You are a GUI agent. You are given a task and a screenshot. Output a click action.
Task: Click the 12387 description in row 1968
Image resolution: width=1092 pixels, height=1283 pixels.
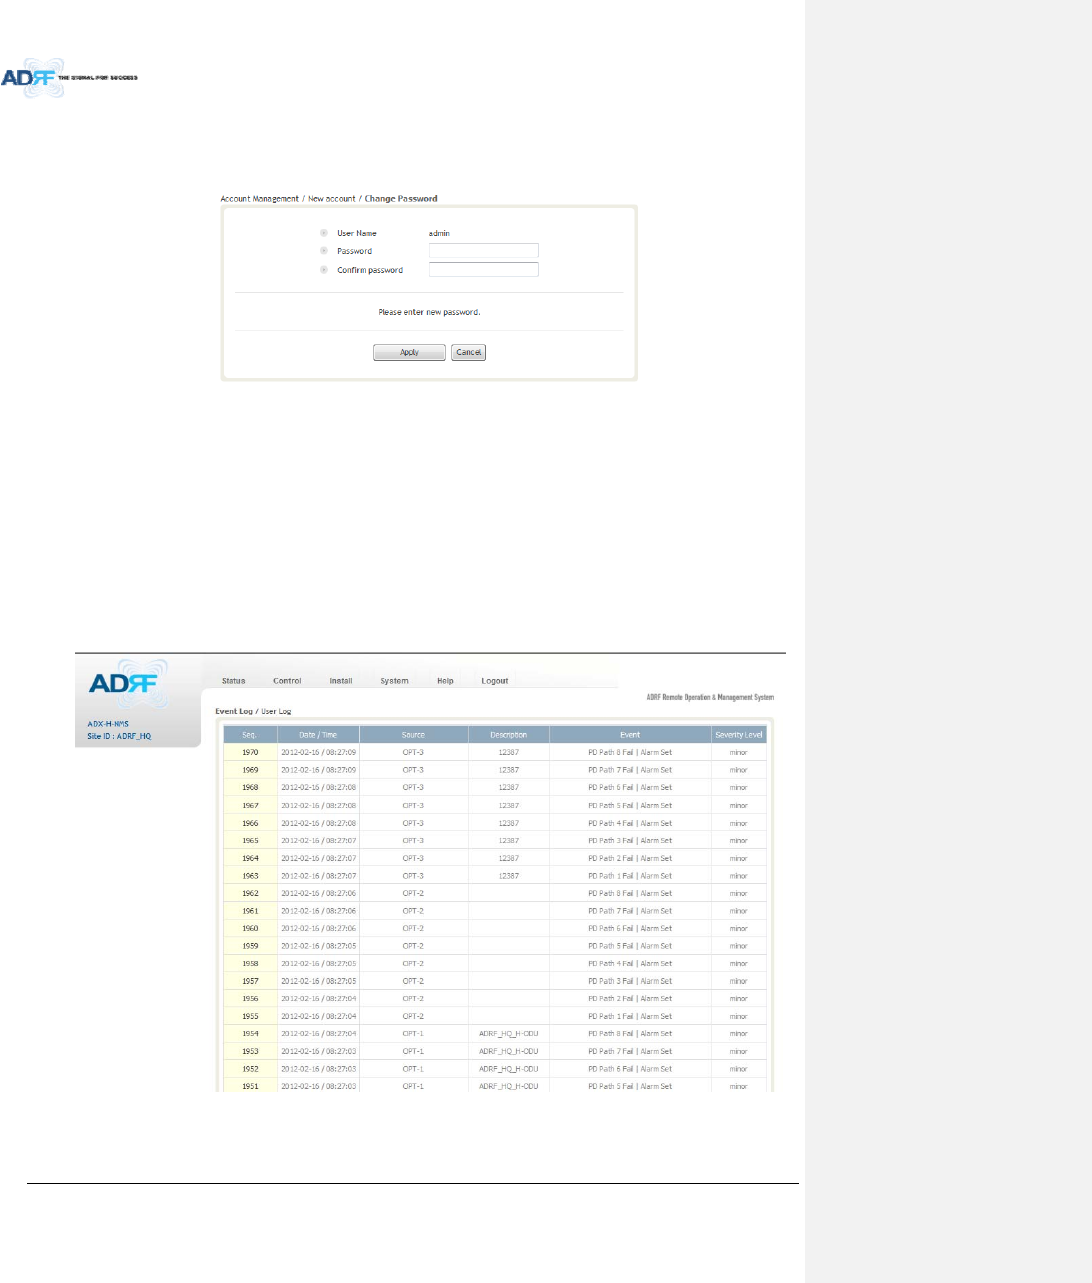coord(509,788)
